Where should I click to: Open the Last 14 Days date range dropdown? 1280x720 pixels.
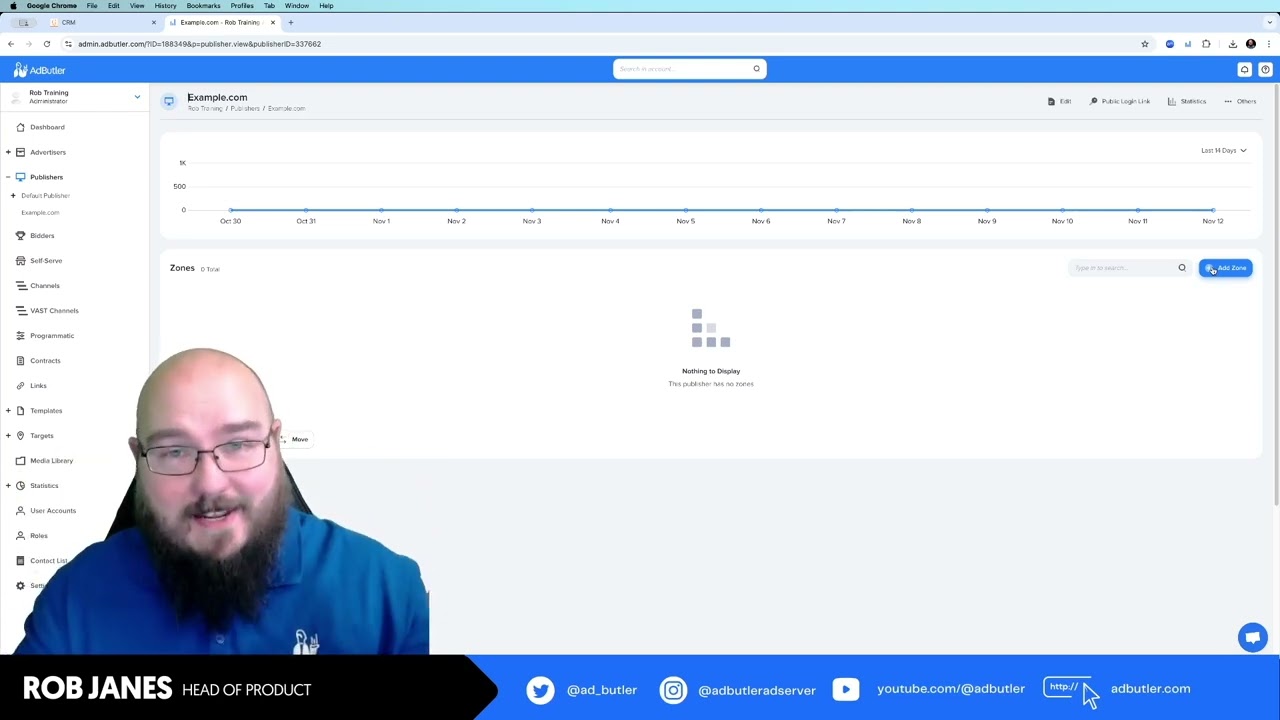click(x=1224, y=150)
